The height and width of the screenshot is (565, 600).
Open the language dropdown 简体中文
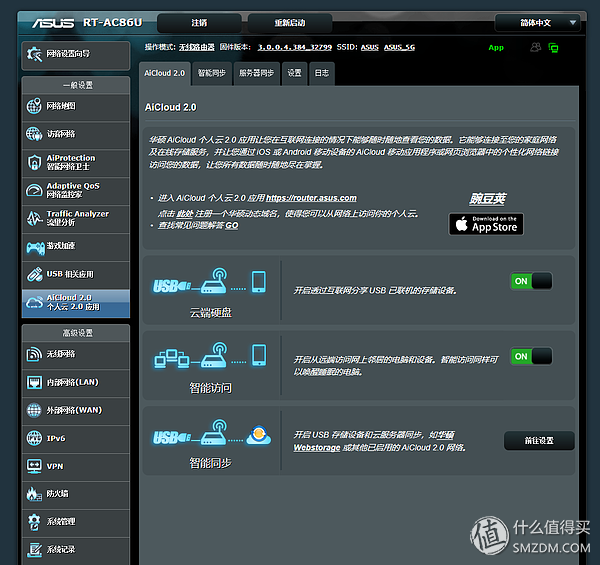pos(538,23)
